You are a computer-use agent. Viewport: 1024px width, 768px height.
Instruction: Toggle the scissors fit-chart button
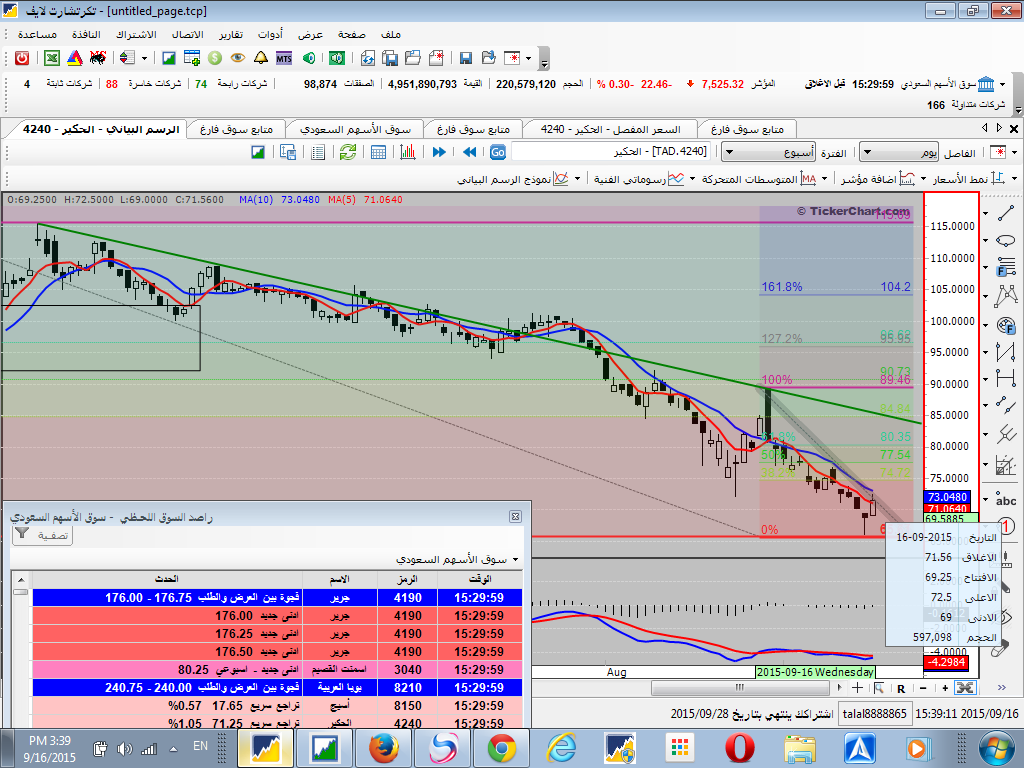point(965,688)
